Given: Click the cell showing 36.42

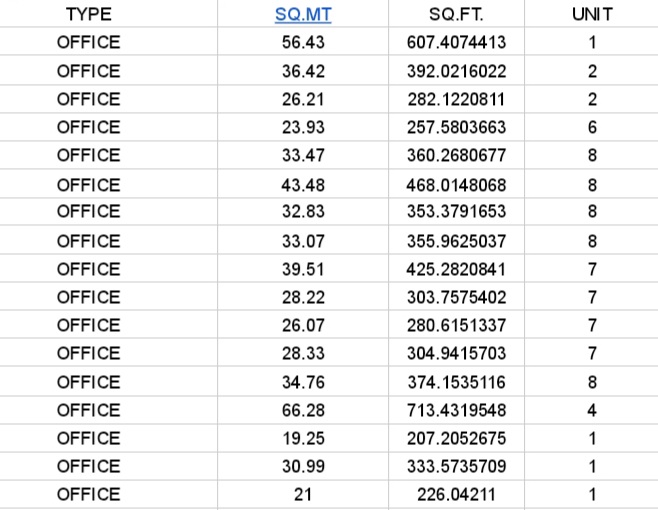Looking at the screenshot, I should pos(303,71).
